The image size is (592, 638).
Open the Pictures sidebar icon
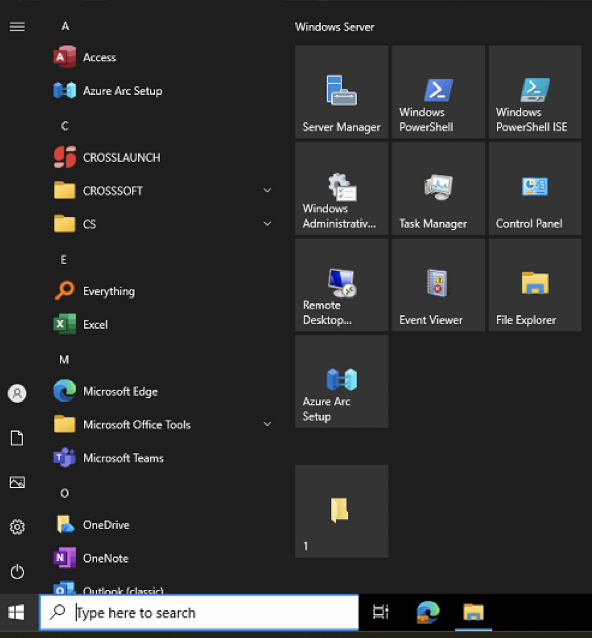pyautogui.click(x=17, y=483)
